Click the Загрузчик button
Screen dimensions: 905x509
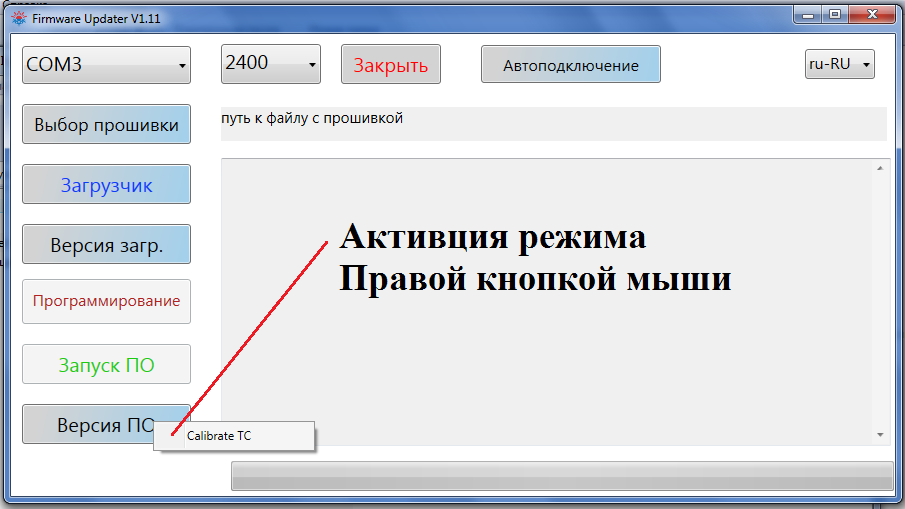coord(106,184)
